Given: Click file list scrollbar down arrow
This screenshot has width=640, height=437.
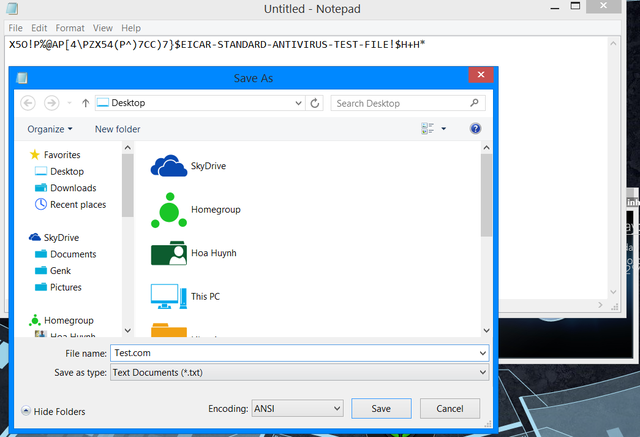Looking at the screenshot, I should [487, 331].
